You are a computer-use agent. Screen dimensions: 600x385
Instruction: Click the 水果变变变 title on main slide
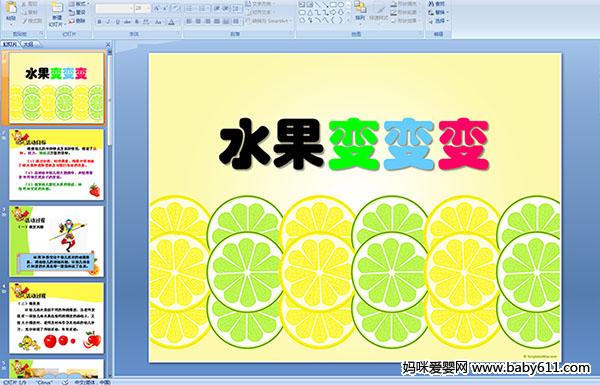pyautogui.click(x=354, y=144)
